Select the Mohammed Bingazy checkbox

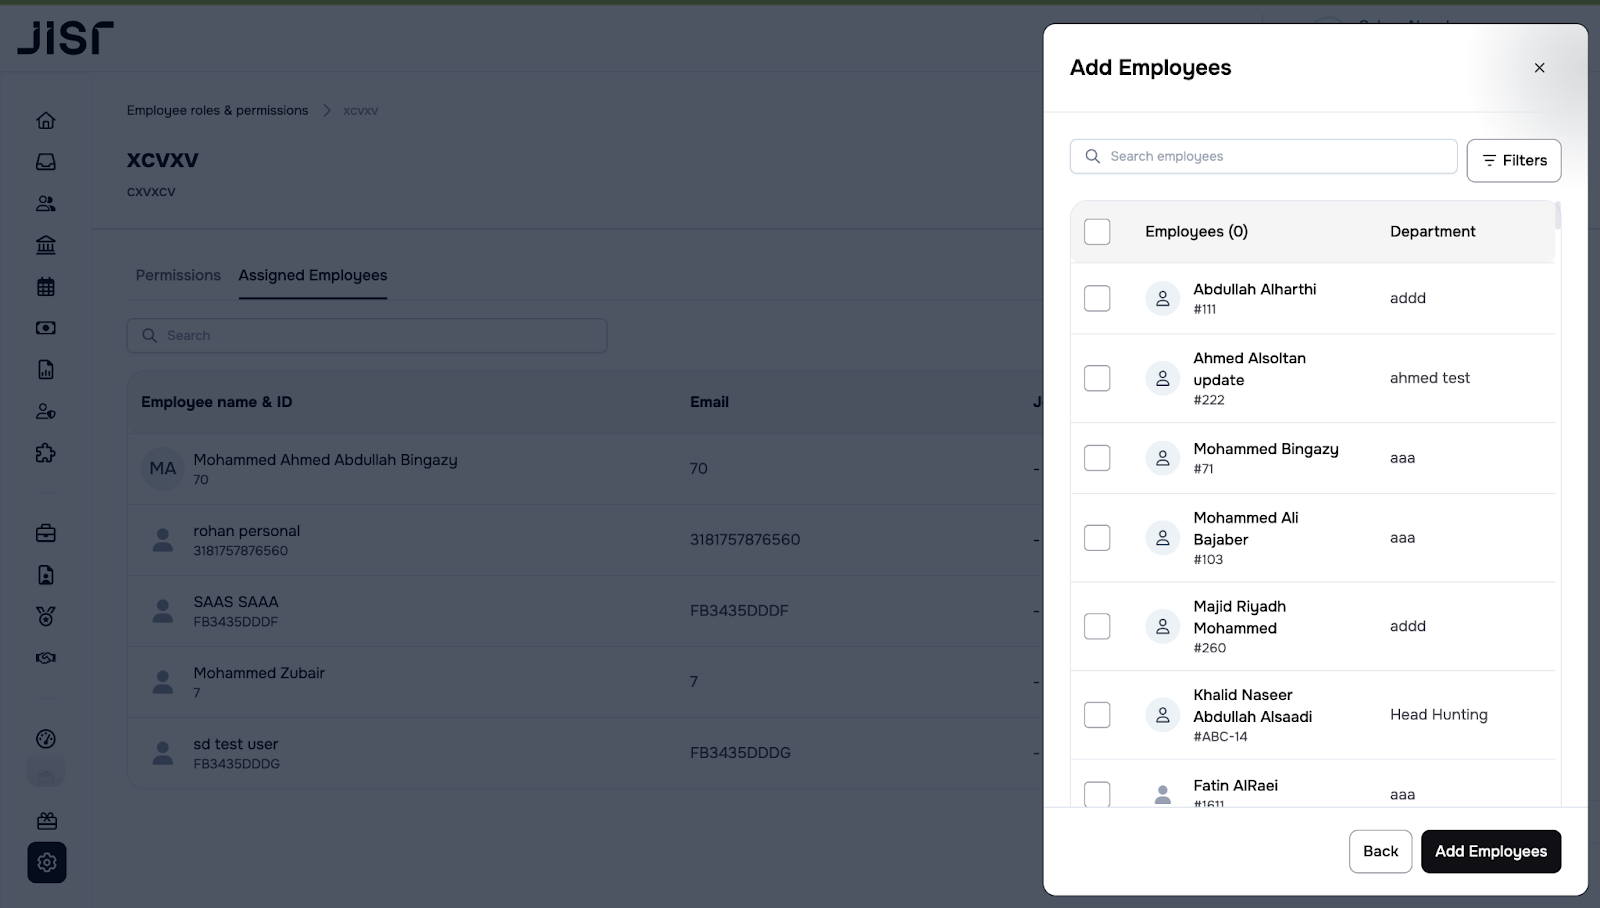(1097, 458)
